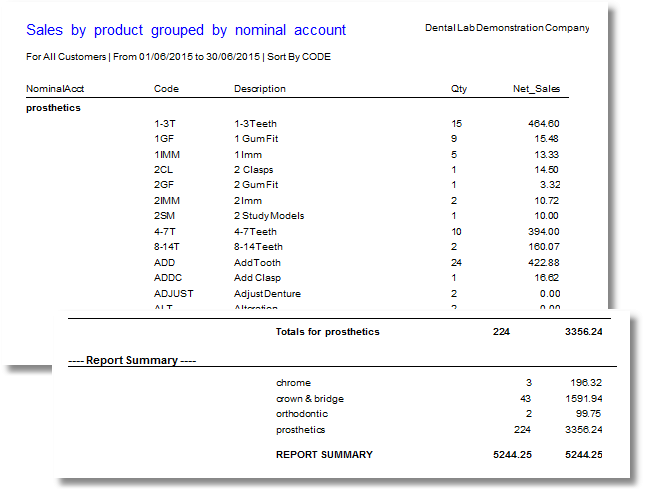Screen dimensions: 647x495
Task: Click the rightmost 5244.25 grand total
Action: point(584,455)
